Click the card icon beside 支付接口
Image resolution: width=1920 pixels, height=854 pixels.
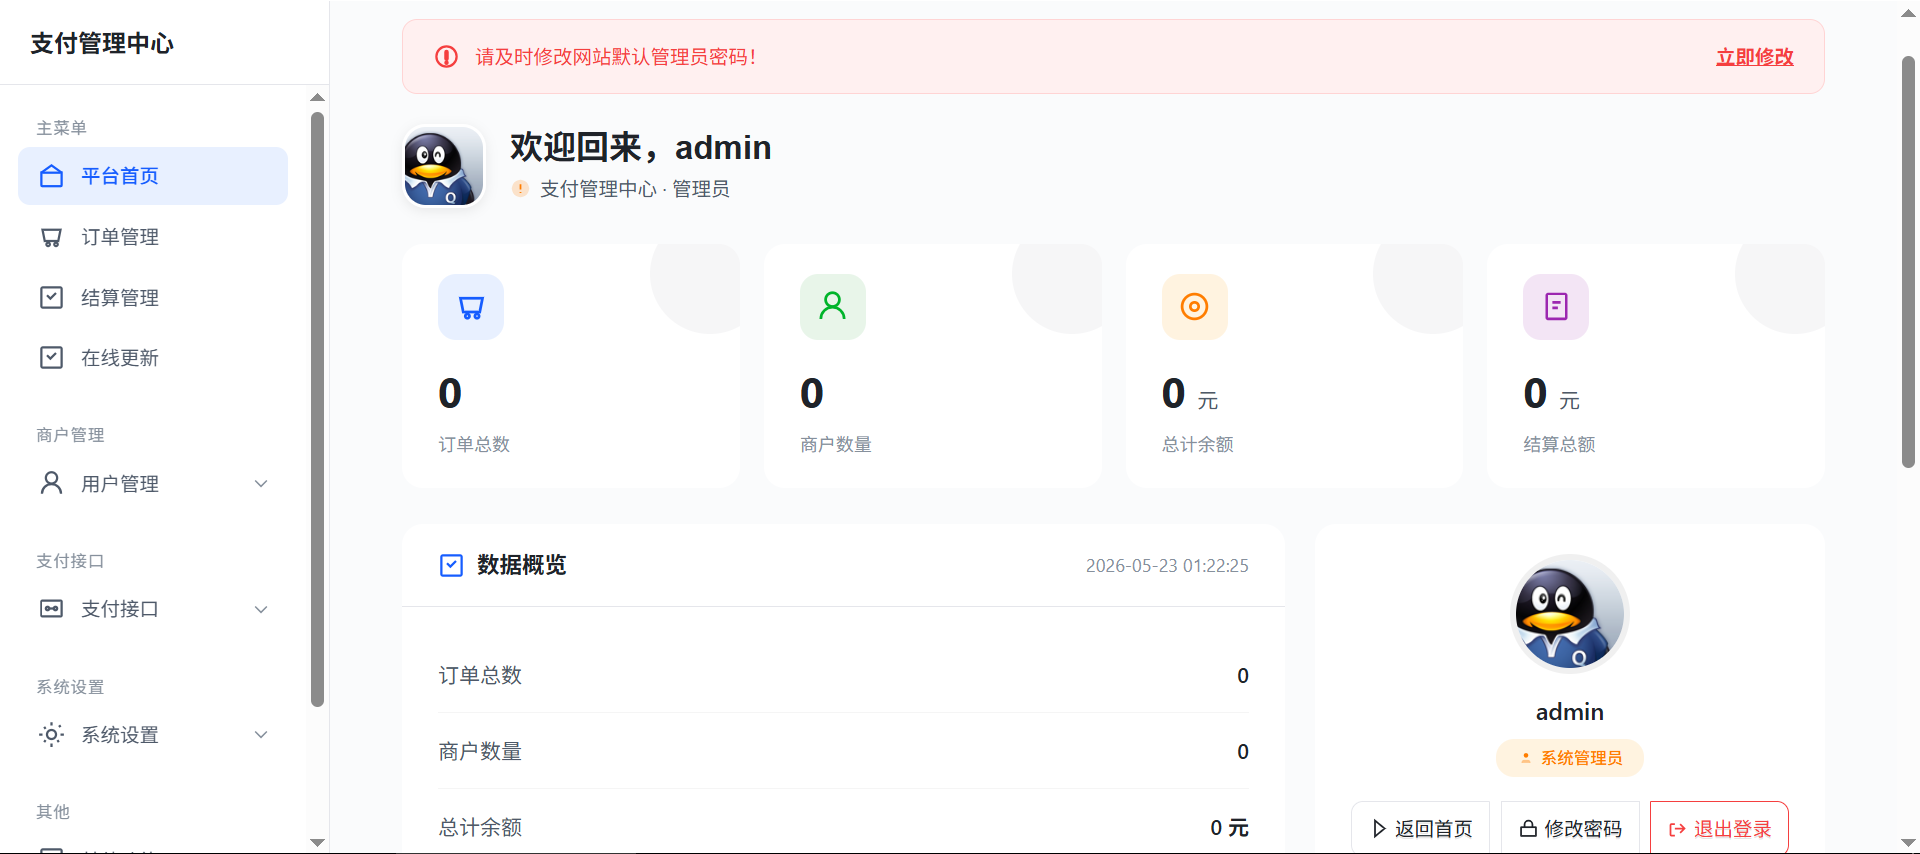pos(51,608)
